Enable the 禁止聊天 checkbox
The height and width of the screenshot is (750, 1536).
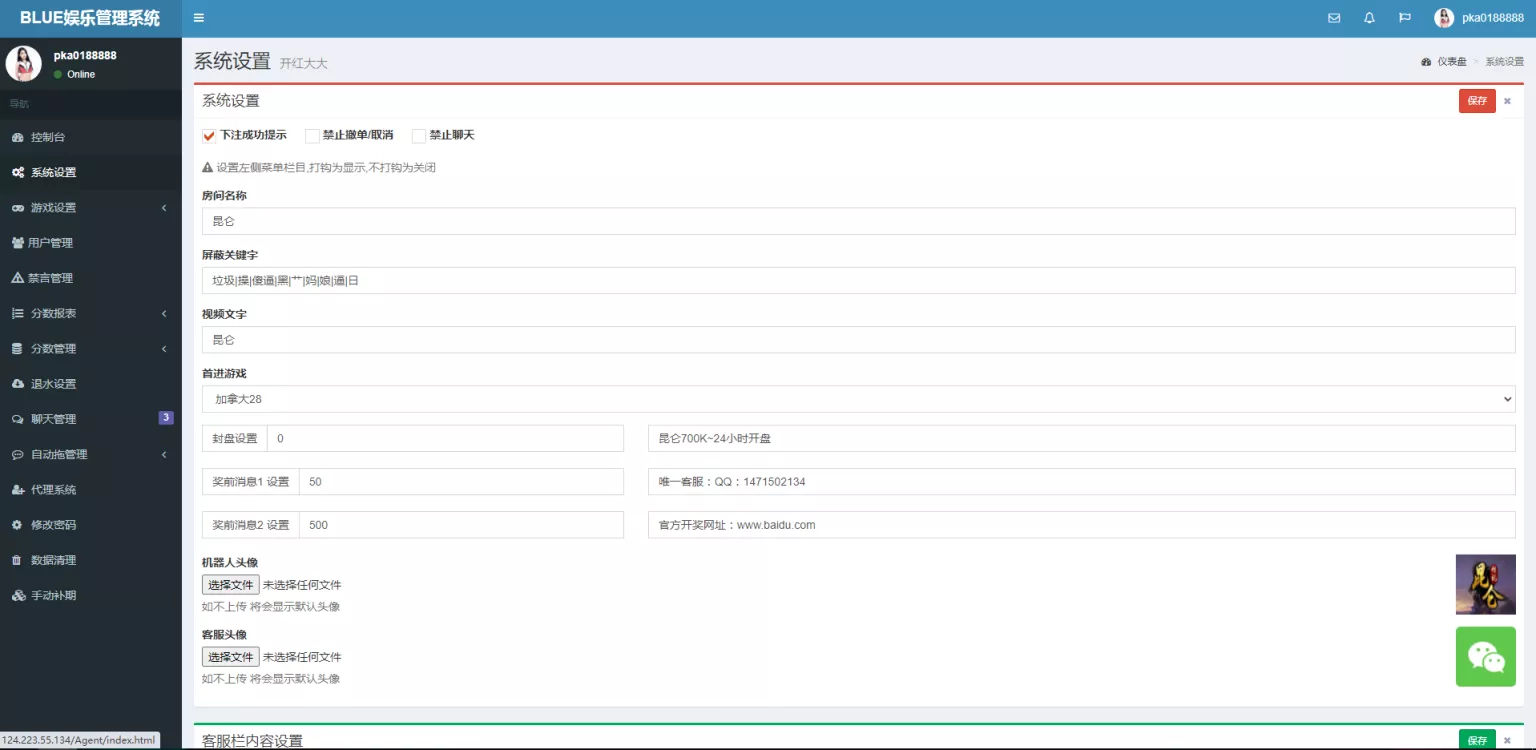(x=419, y=136)
